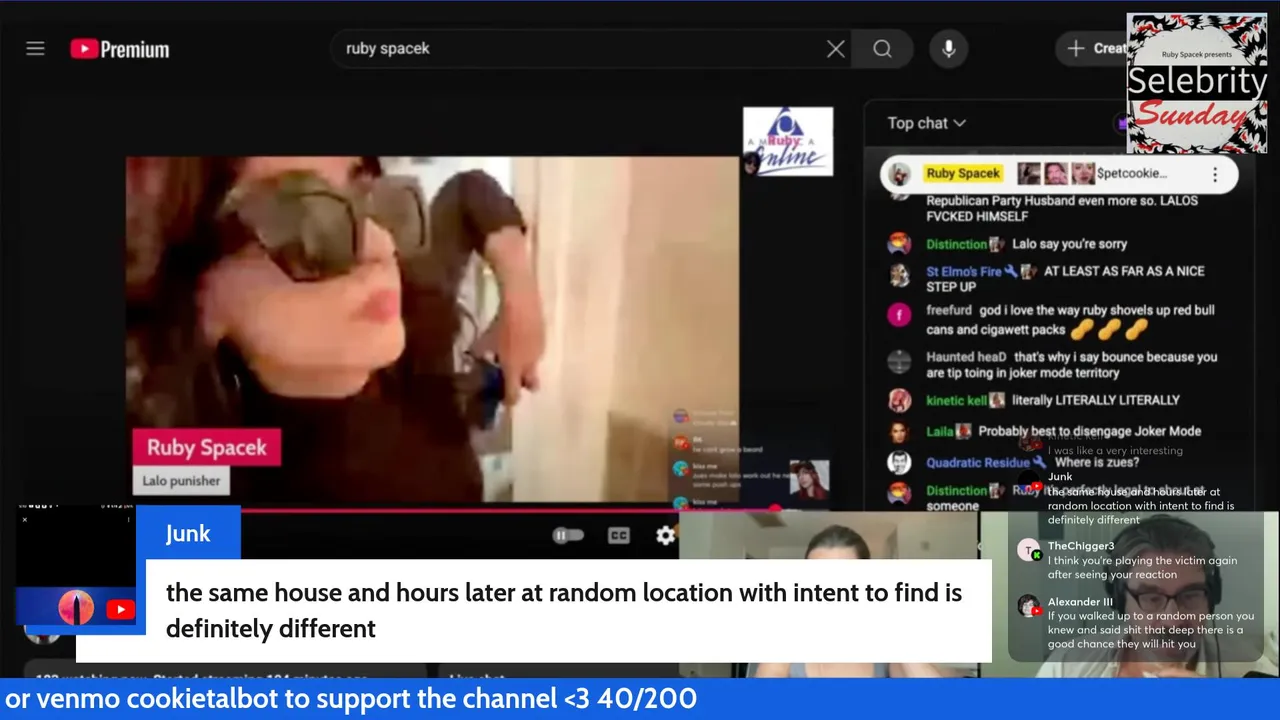1280x720 pixels.
Task: Click the red YouTube icon beside Junk banner
Action: coord(120,609)
